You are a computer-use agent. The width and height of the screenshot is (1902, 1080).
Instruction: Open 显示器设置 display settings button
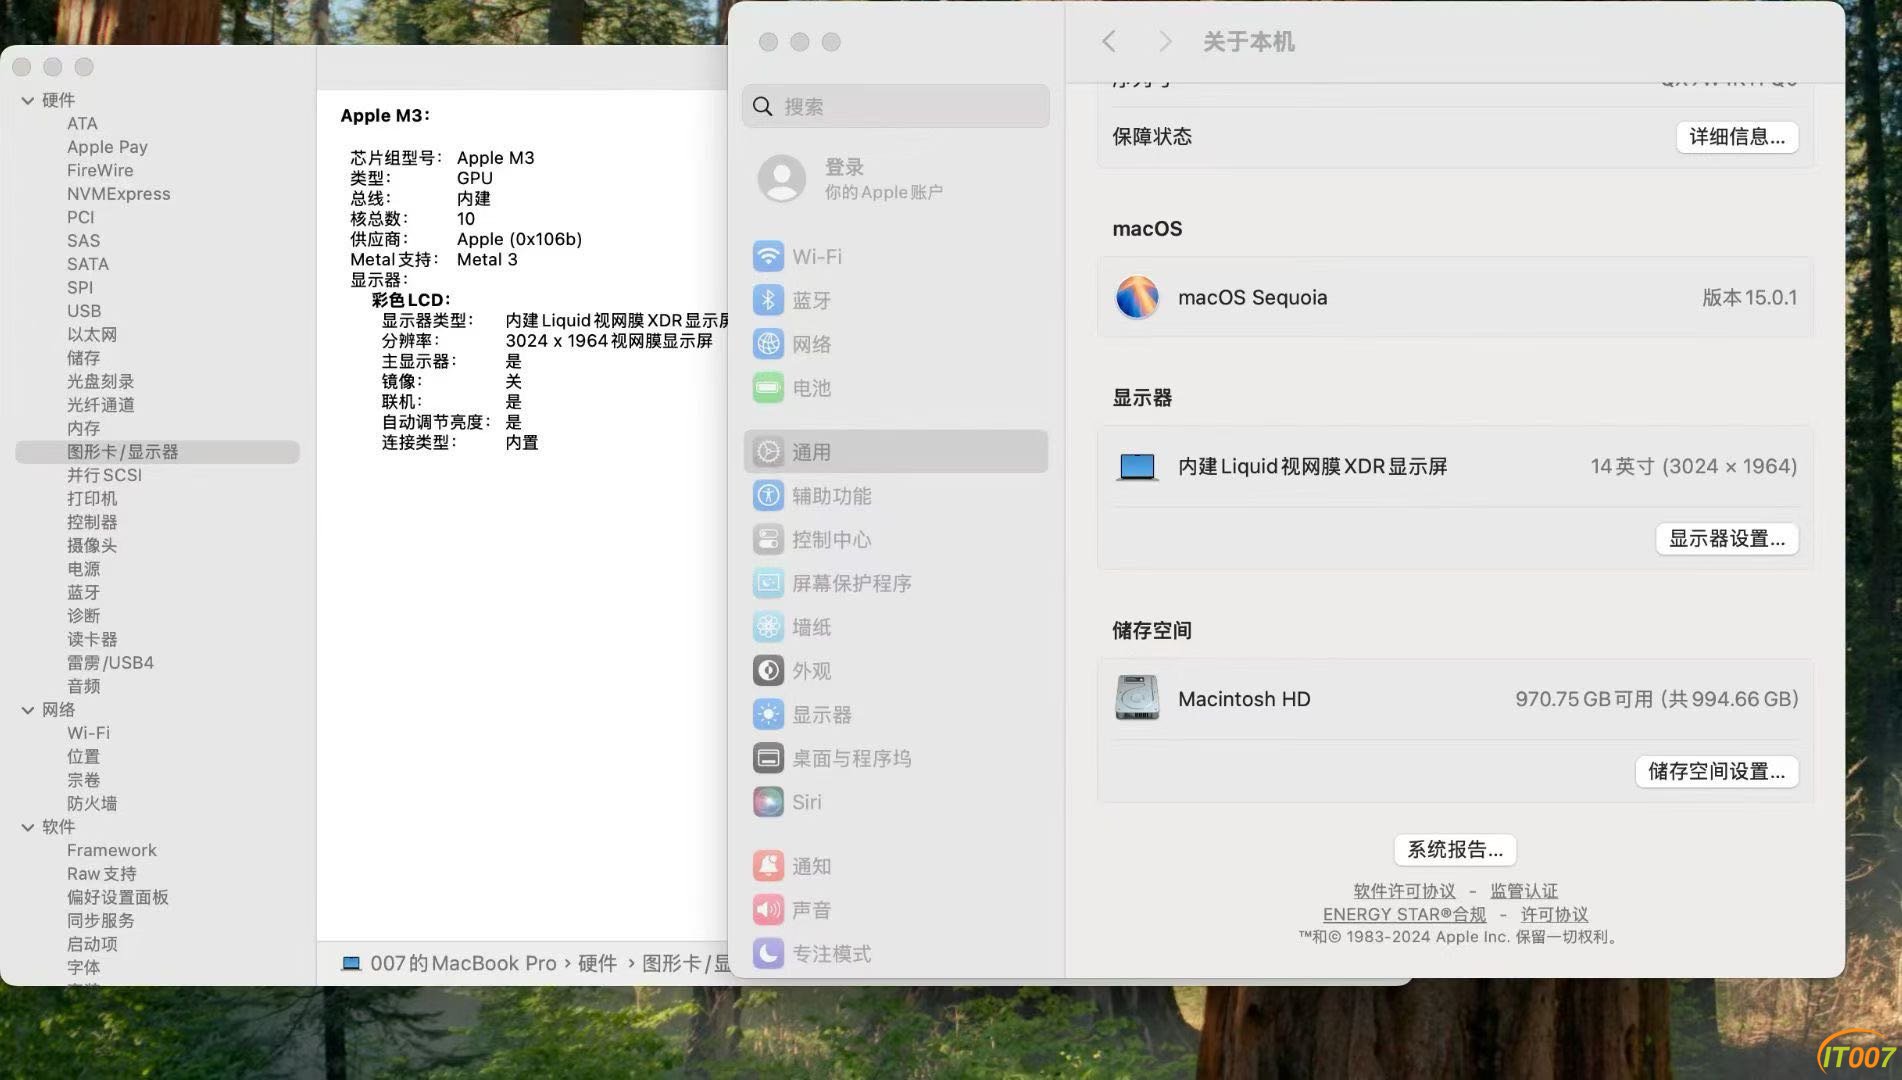(1726, 539)
